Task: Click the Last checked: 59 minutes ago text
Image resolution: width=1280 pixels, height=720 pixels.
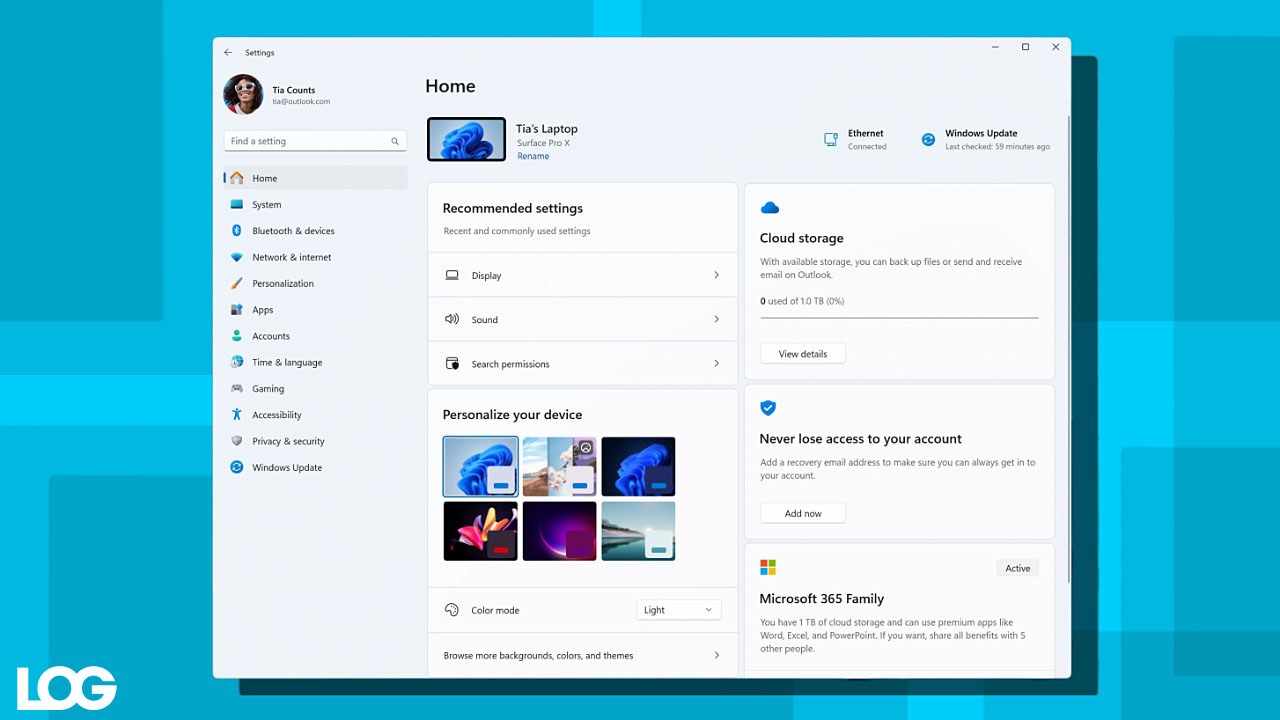Action: tap(998, 147)
